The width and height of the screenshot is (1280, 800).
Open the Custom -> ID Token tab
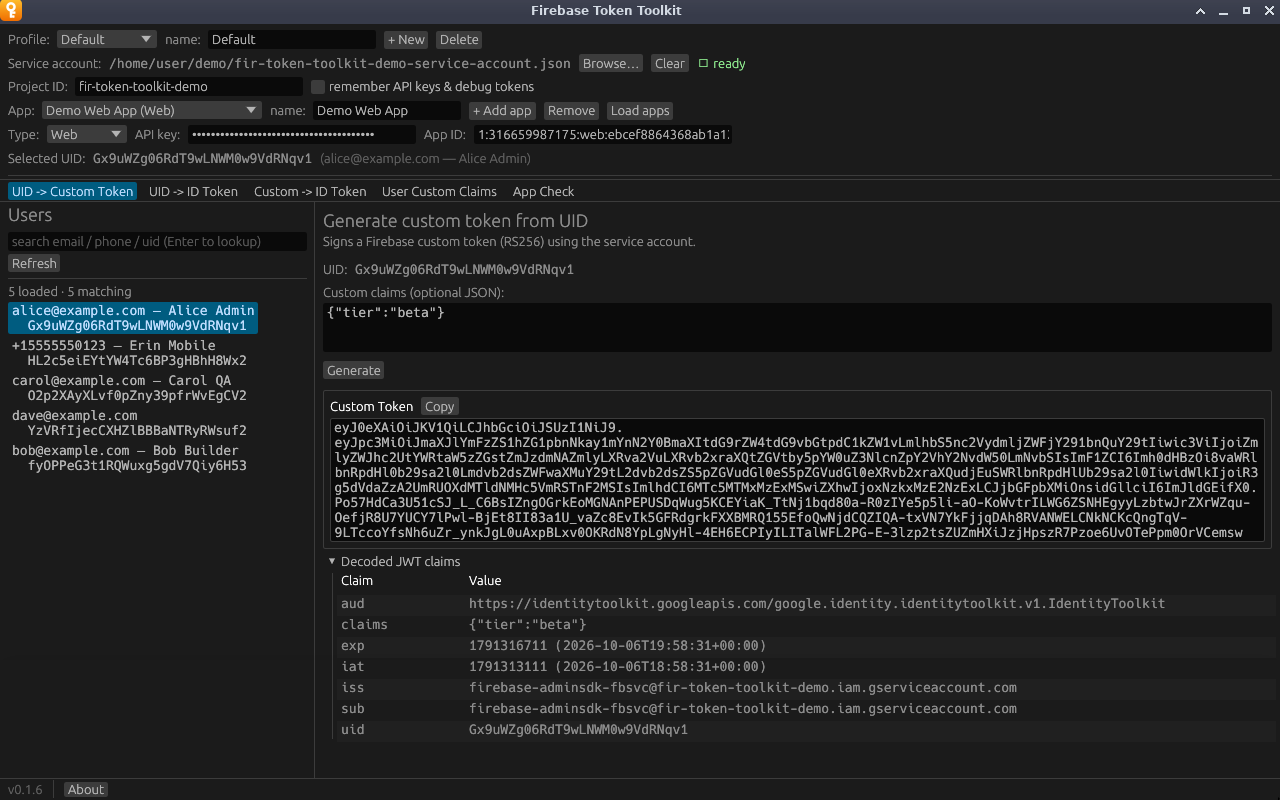click(x=310, y=191)
